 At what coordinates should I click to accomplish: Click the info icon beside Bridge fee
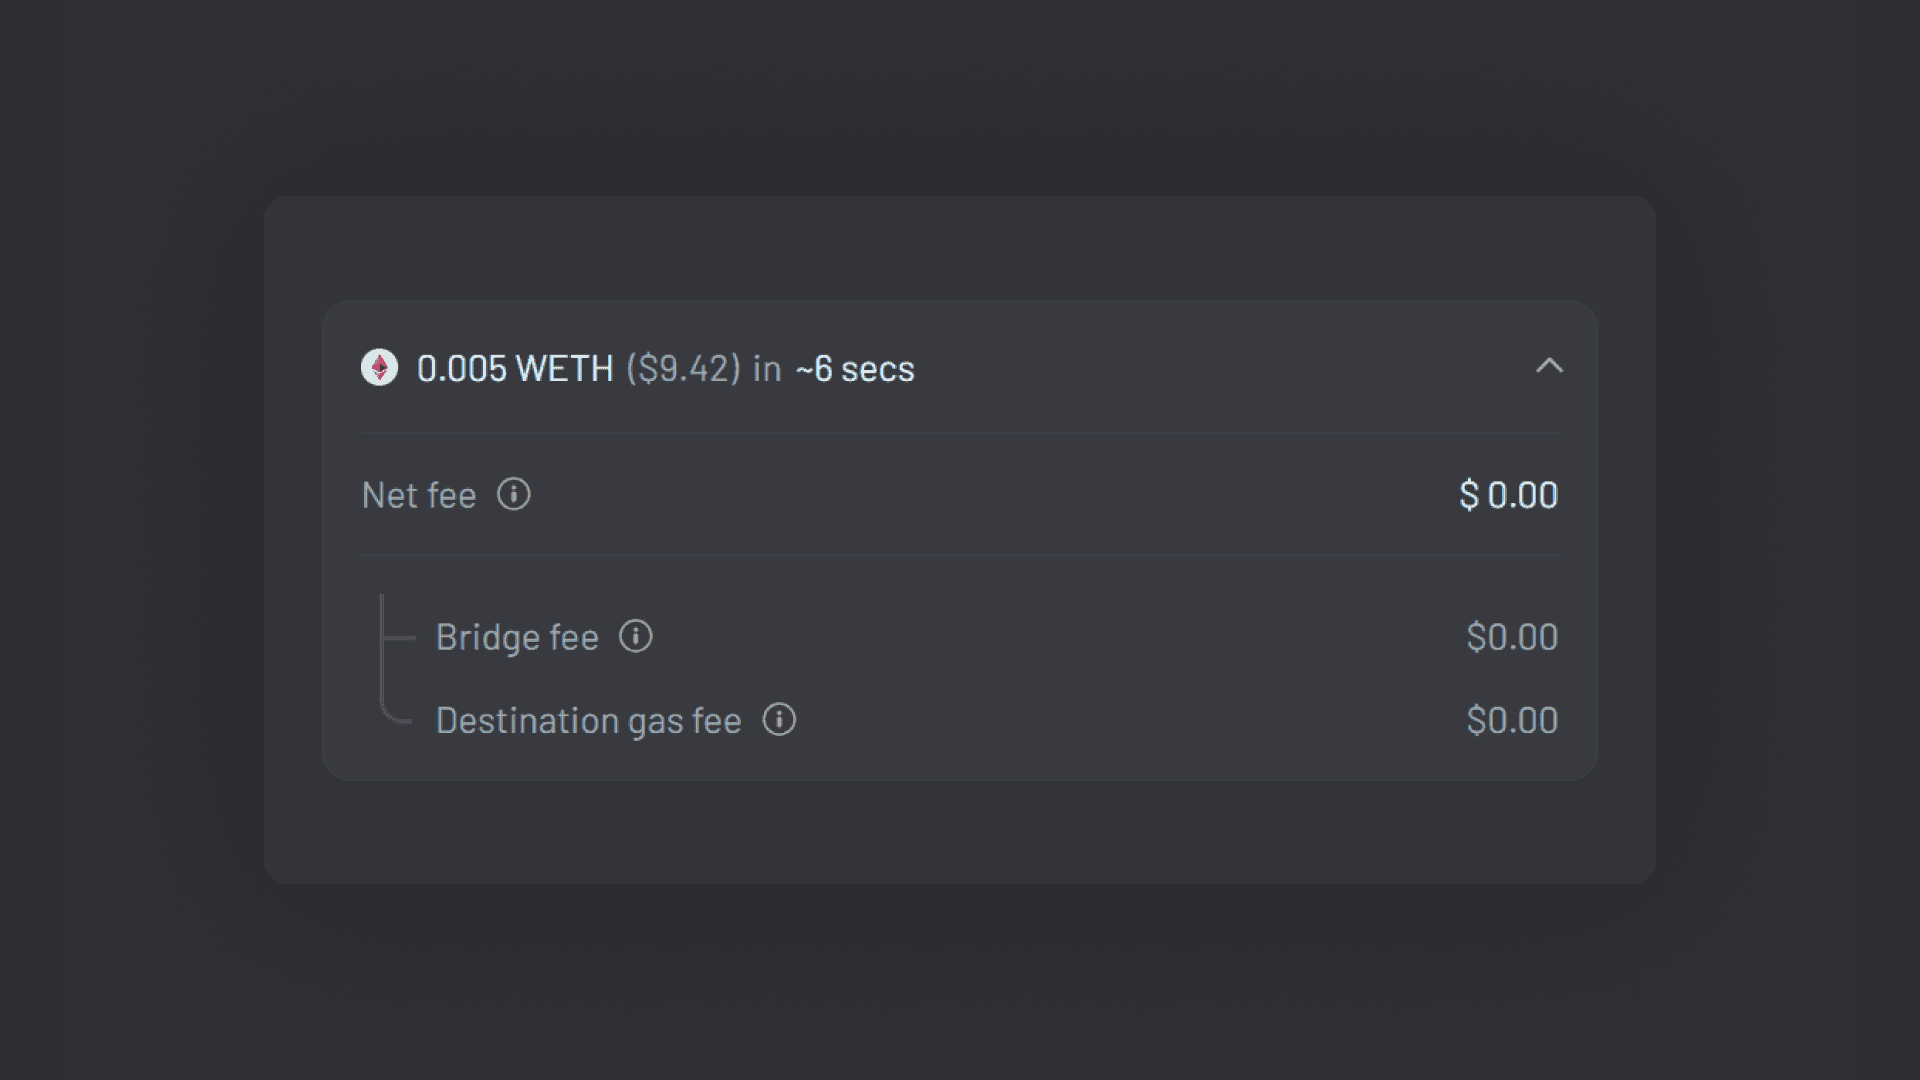tap(636, 636)
